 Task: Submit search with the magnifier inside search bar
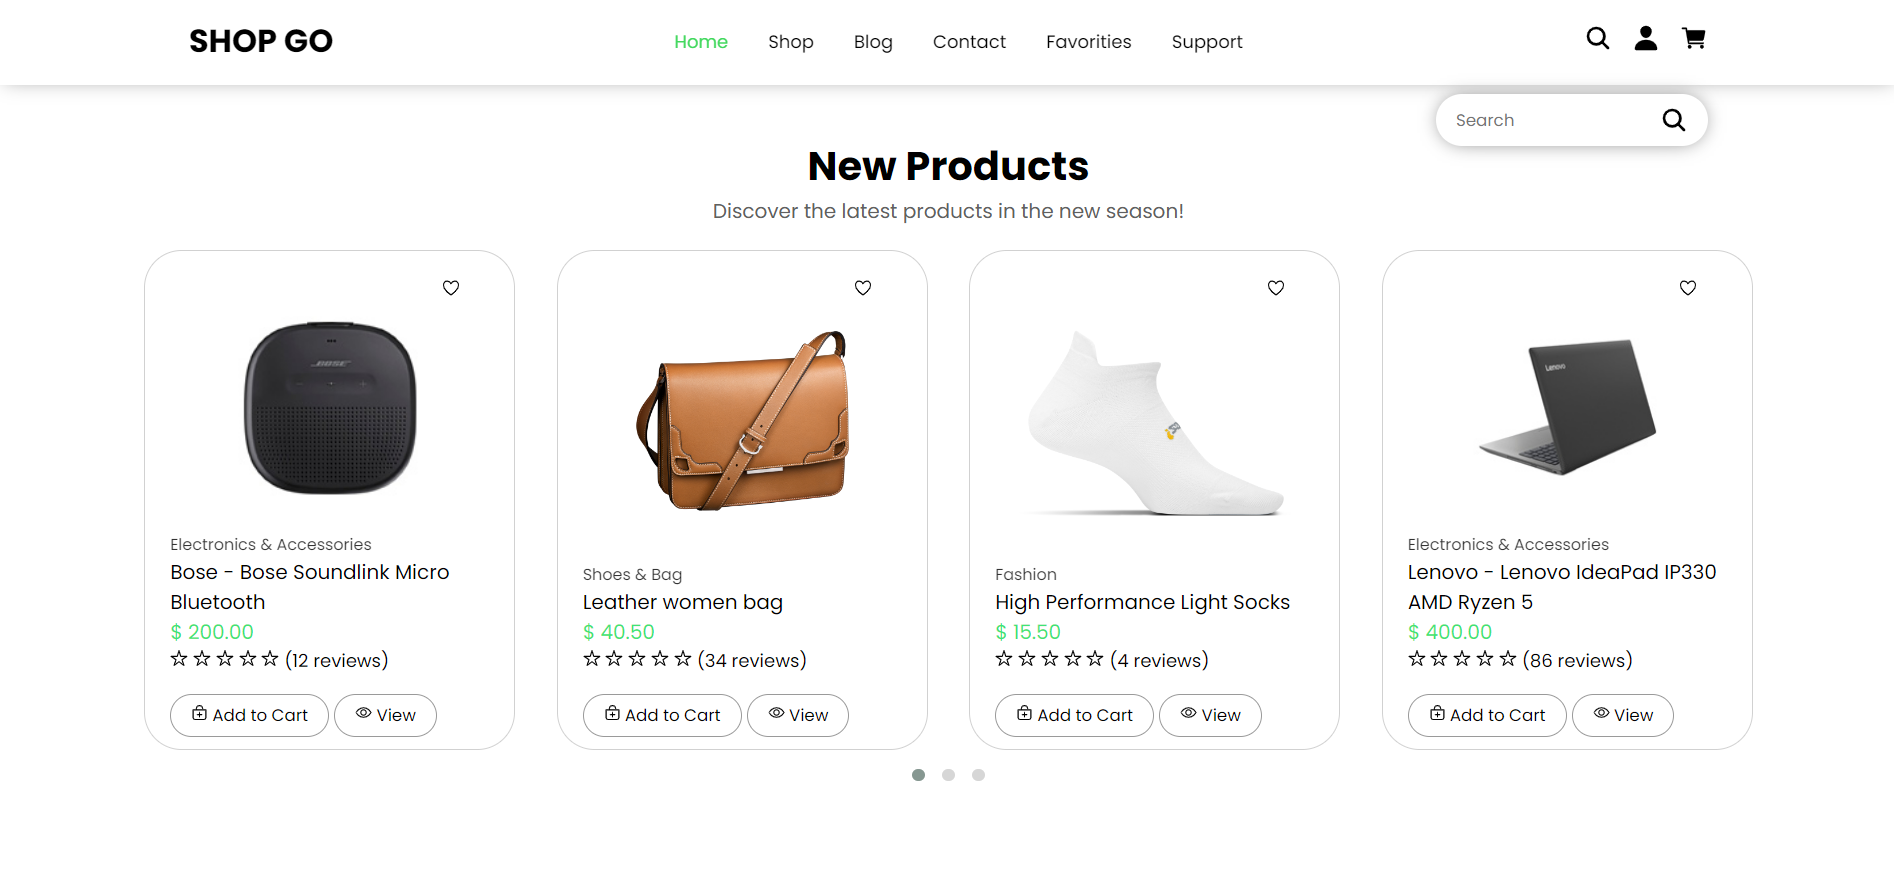click(1673, 119)
